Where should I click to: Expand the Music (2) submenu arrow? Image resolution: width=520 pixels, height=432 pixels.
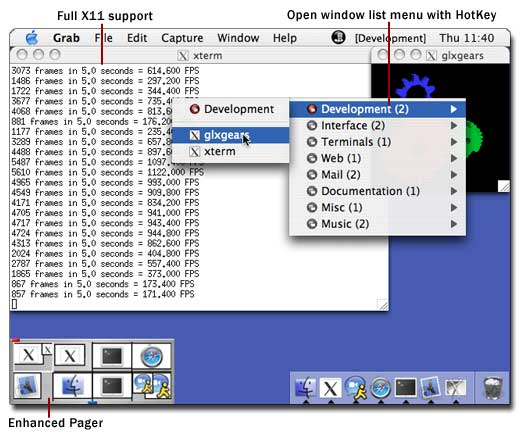point(454,224)
